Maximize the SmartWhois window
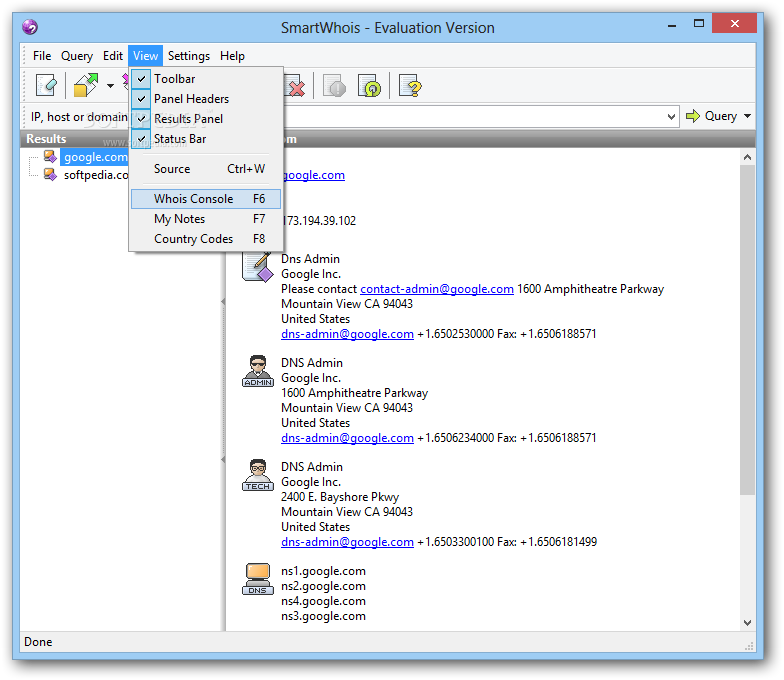Image resolution: width=784 pixels, height=680 pixels. click(699, 24)
